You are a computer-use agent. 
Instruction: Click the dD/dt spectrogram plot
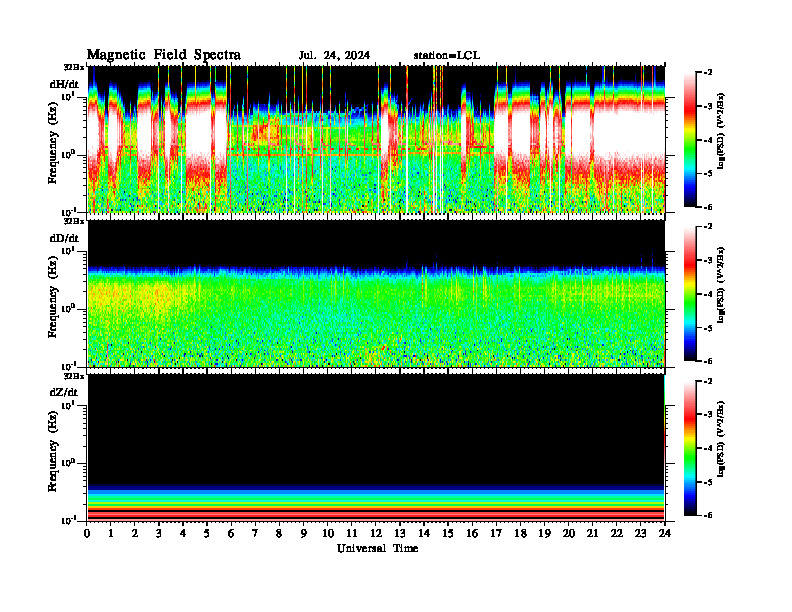point(376,293)
